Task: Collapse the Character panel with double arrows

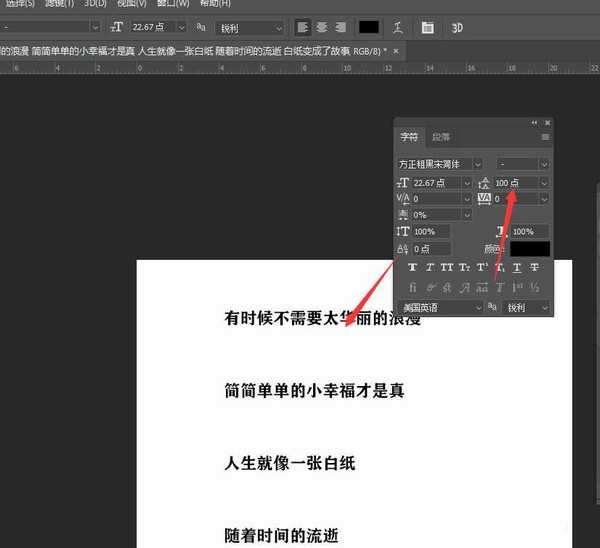Action: [533, 122]
